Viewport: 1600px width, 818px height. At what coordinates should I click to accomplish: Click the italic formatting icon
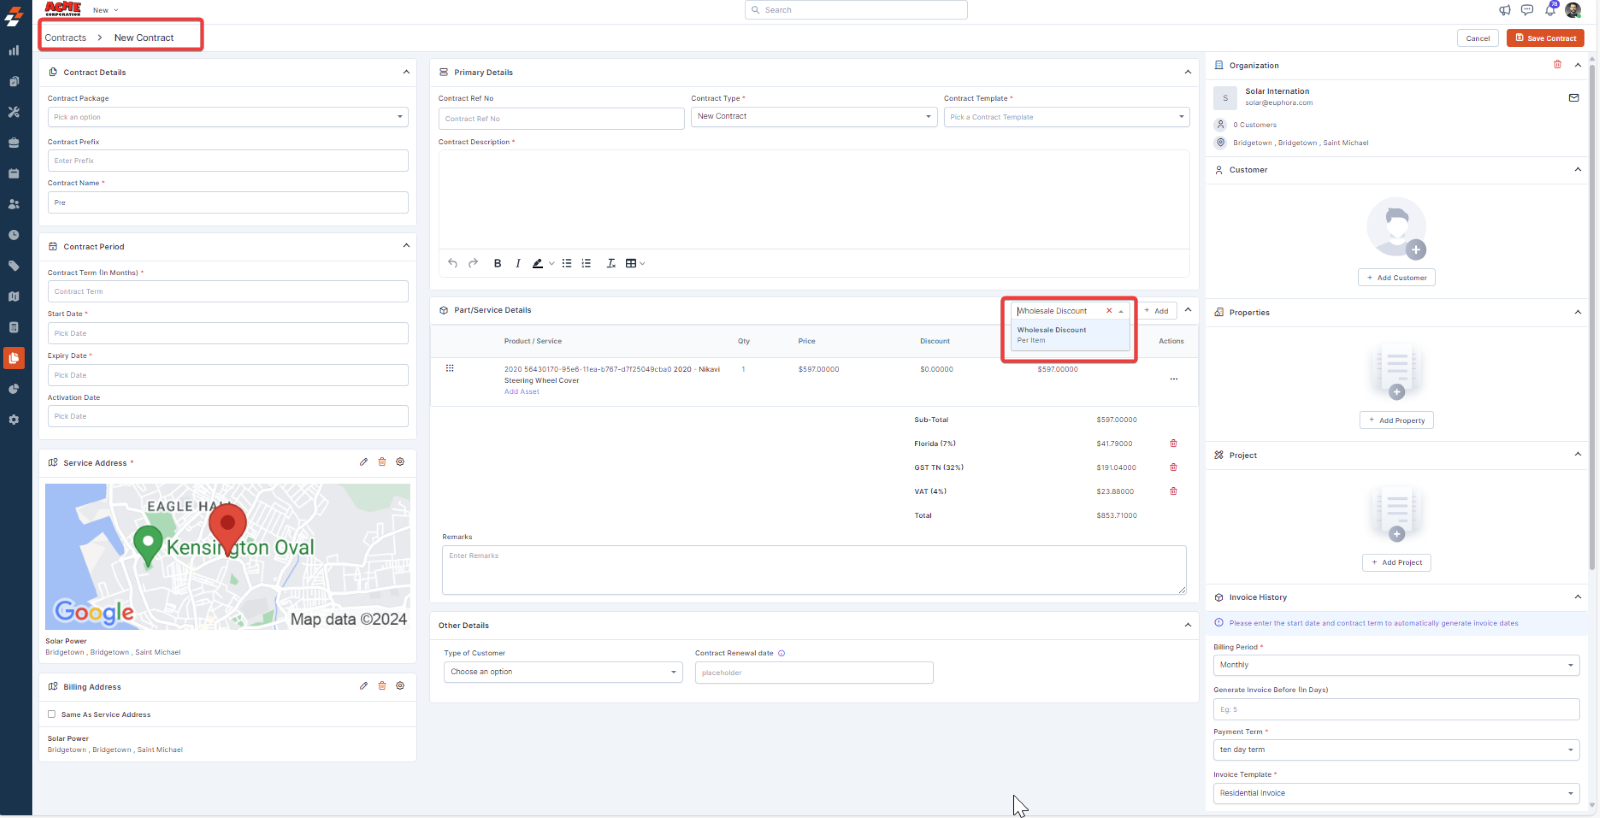click(x=518, y=264)
